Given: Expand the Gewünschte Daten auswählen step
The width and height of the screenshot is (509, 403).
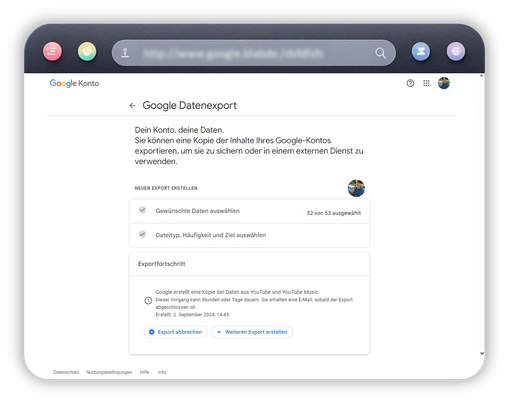Looking at the screenshot, I should click(249, 211).
